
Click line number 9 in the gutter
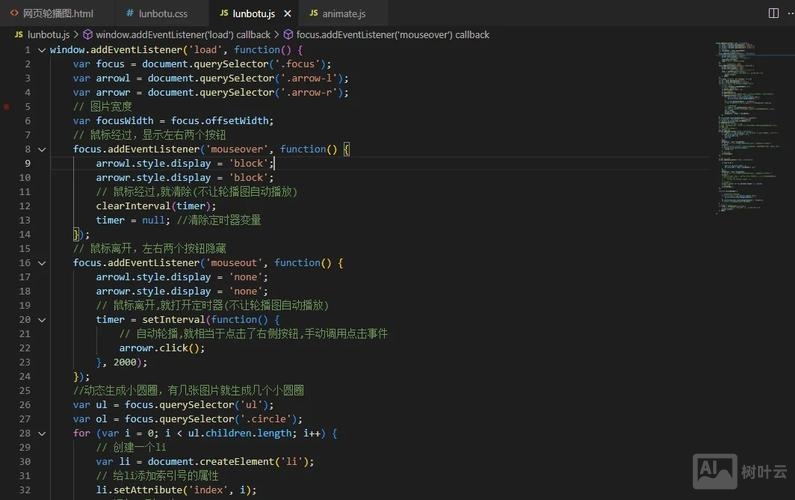(x=27, y=163)
